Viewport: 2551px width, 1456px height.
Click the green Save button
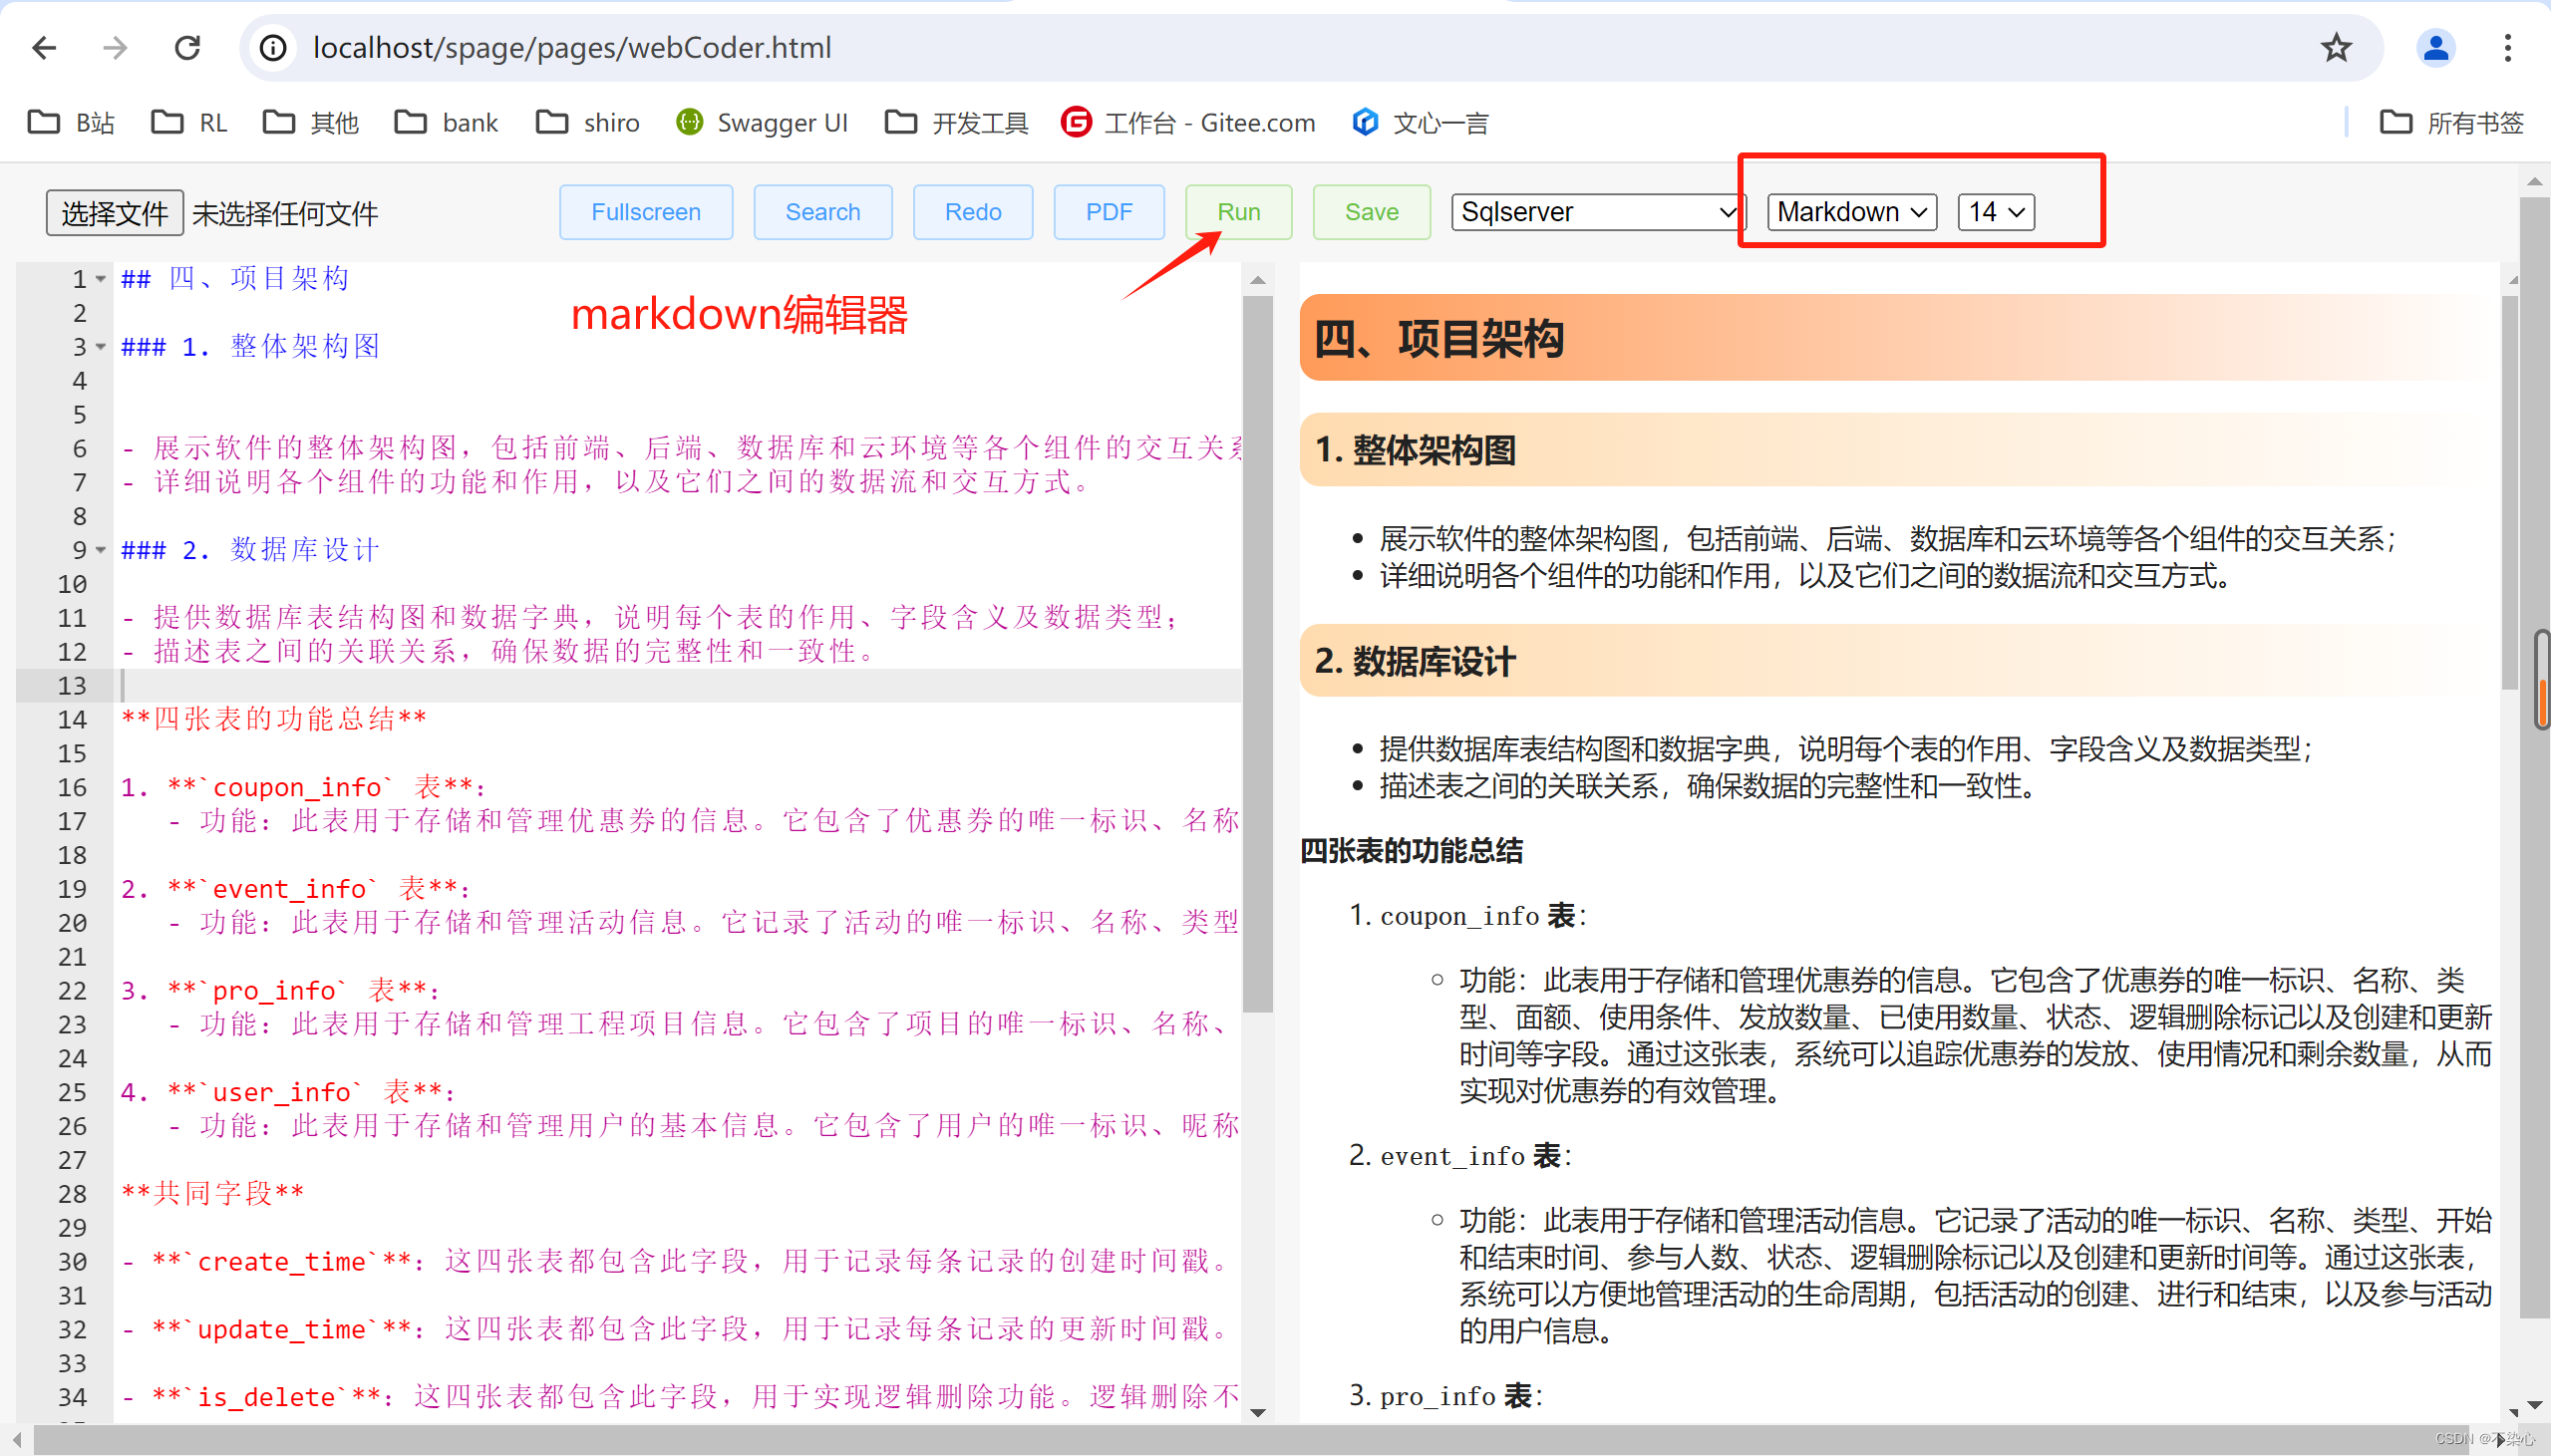(x=1371, y=212)
